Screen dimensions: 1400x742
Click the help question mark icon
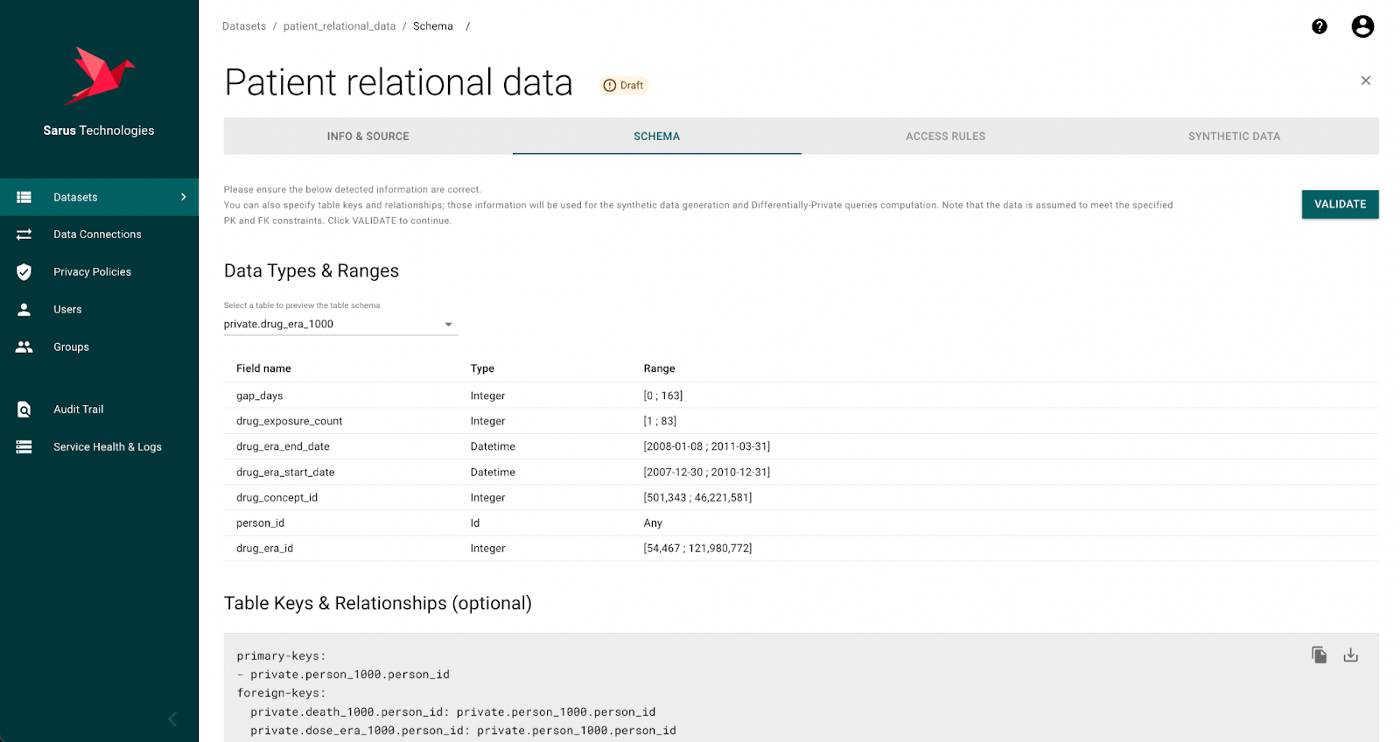point(1319,27)
